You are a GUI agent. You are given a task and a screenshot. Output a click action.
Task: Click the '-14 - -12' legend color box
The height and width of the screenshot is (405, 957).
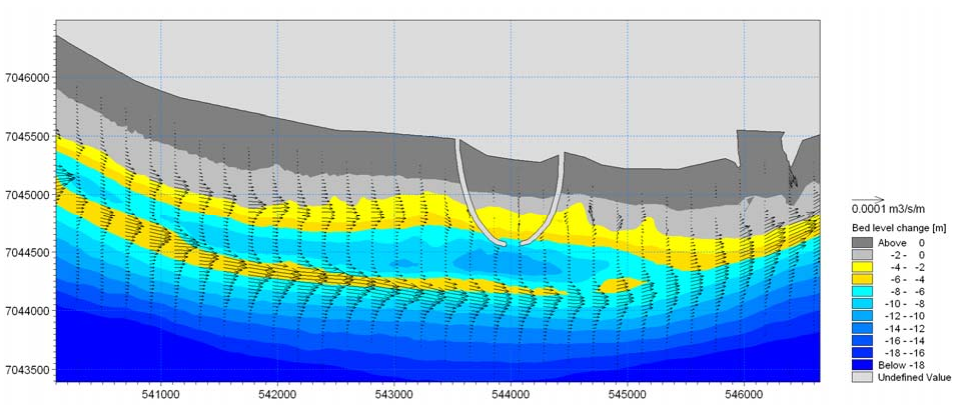862,328
